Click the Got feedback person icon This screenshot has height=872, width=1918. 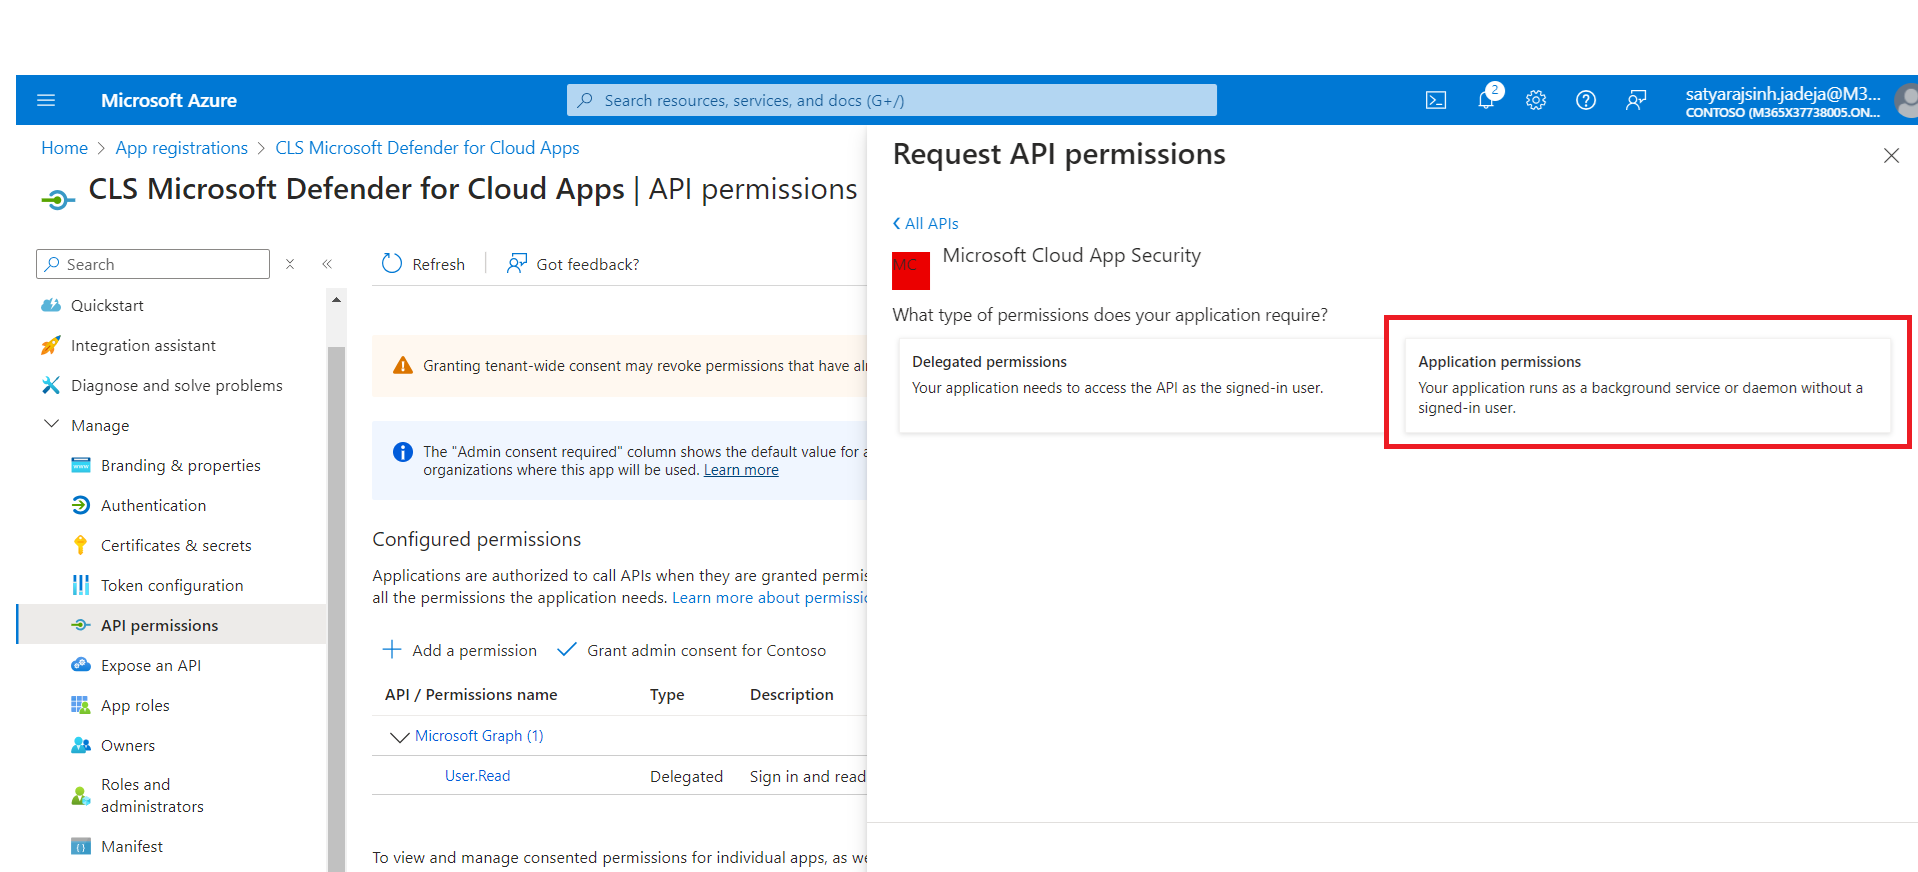click(x=517, y=263)
